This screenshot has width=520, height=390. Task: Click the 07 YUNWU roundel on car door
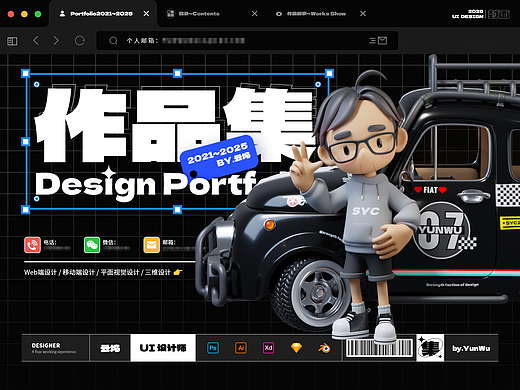tap(442, 230)
